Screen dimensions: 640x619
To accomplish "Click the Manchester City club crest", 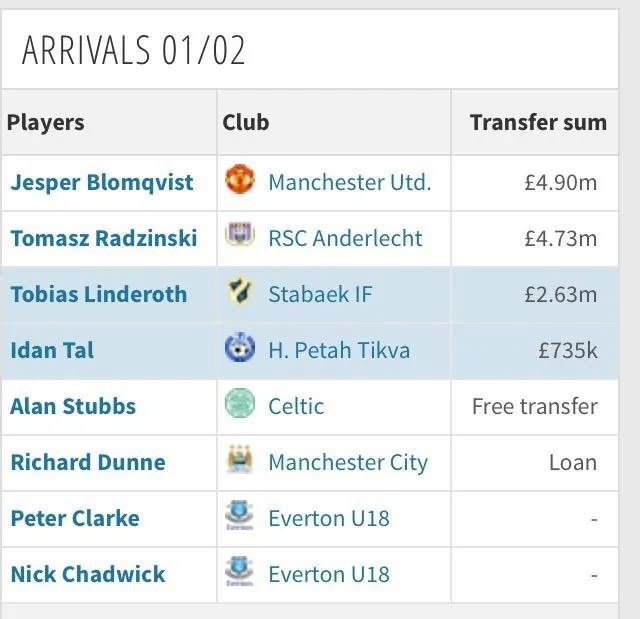I will (239, 462).
